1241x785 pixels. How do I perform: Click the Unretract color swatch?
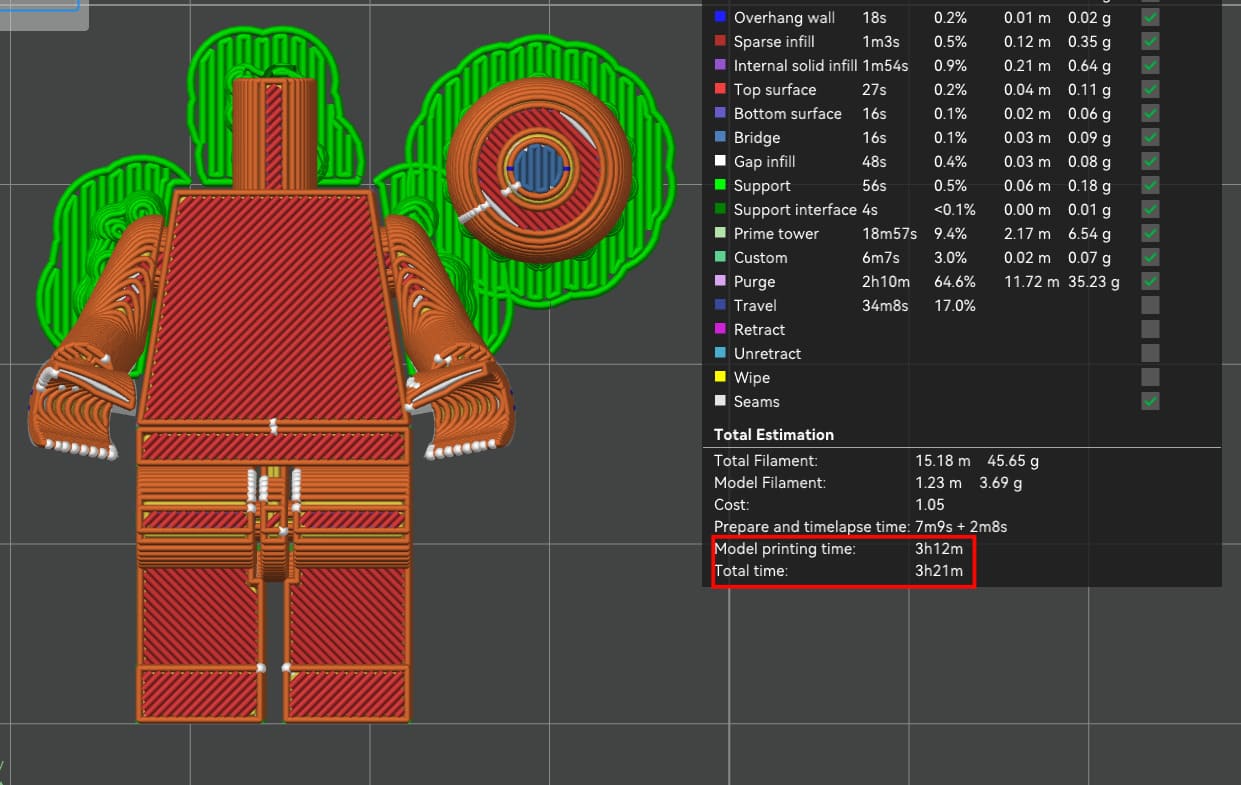[x=720, y=353]
